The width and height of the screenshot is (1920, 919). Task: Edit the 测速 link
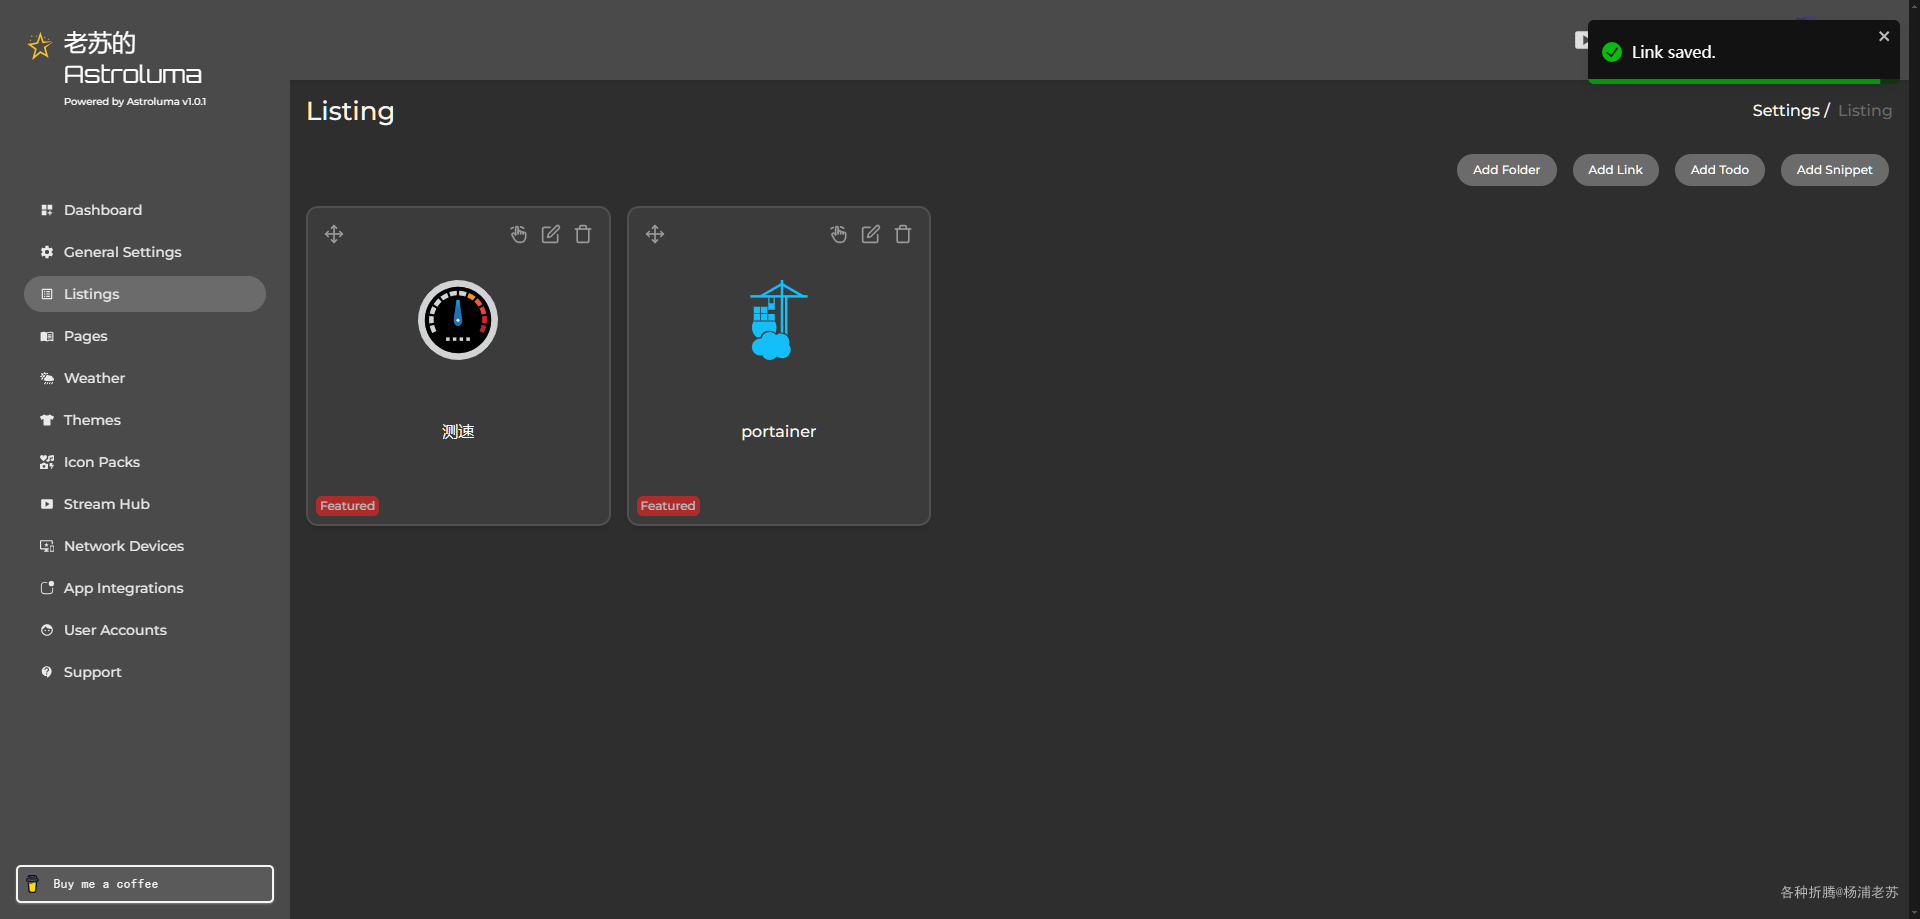pos(551,234)
